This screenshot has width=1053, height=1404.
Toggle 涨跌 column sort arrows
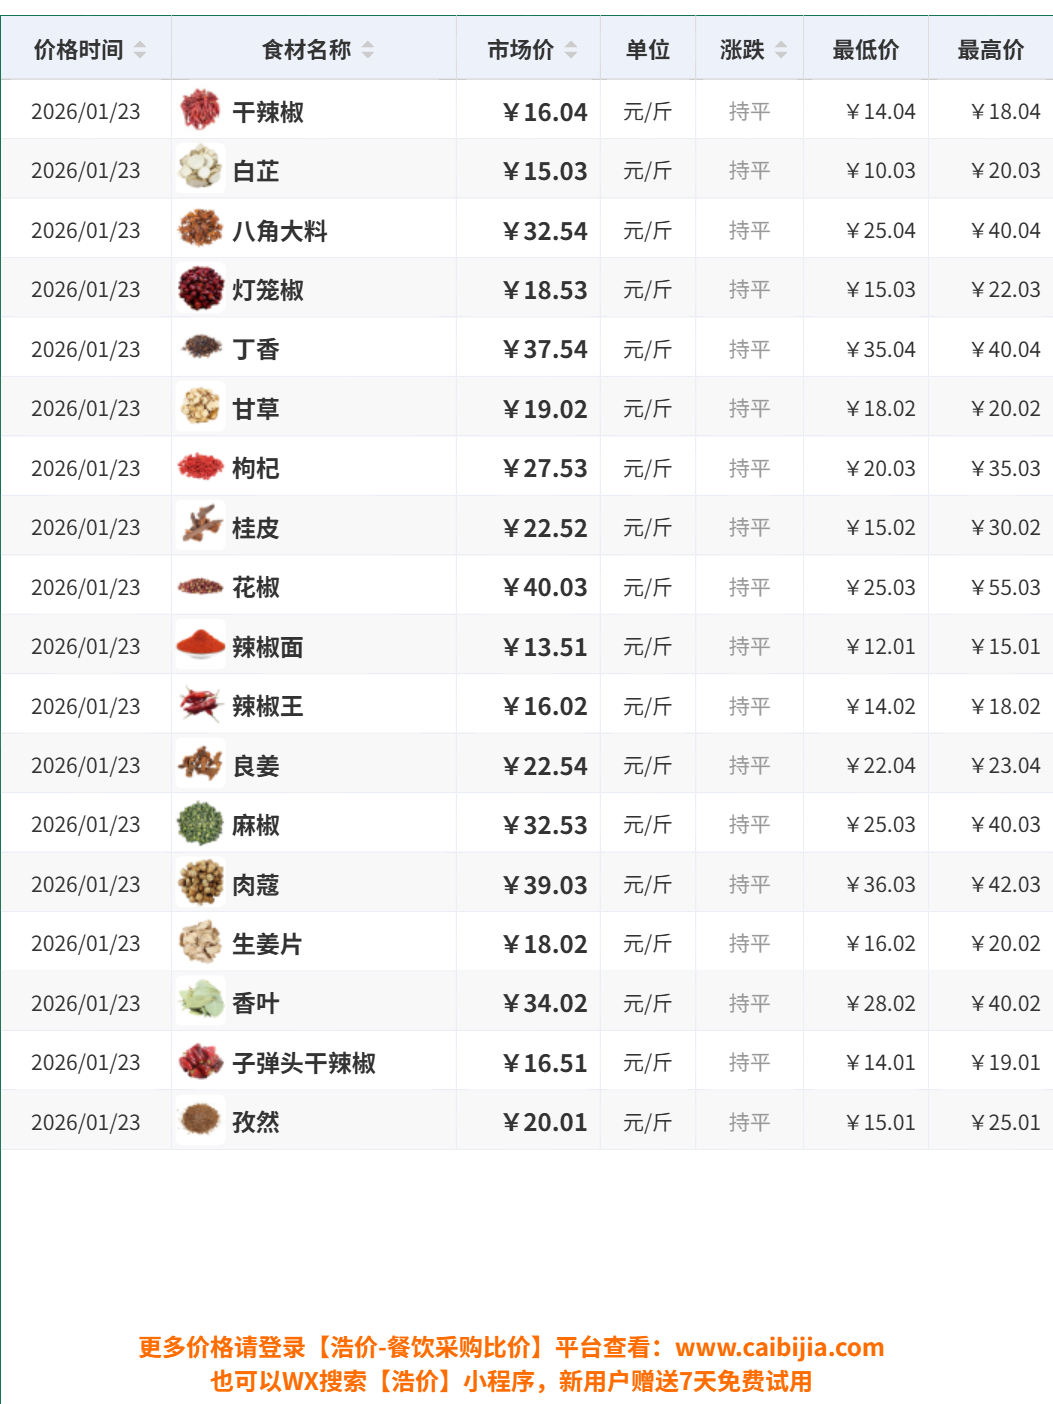tap(781, 50)
